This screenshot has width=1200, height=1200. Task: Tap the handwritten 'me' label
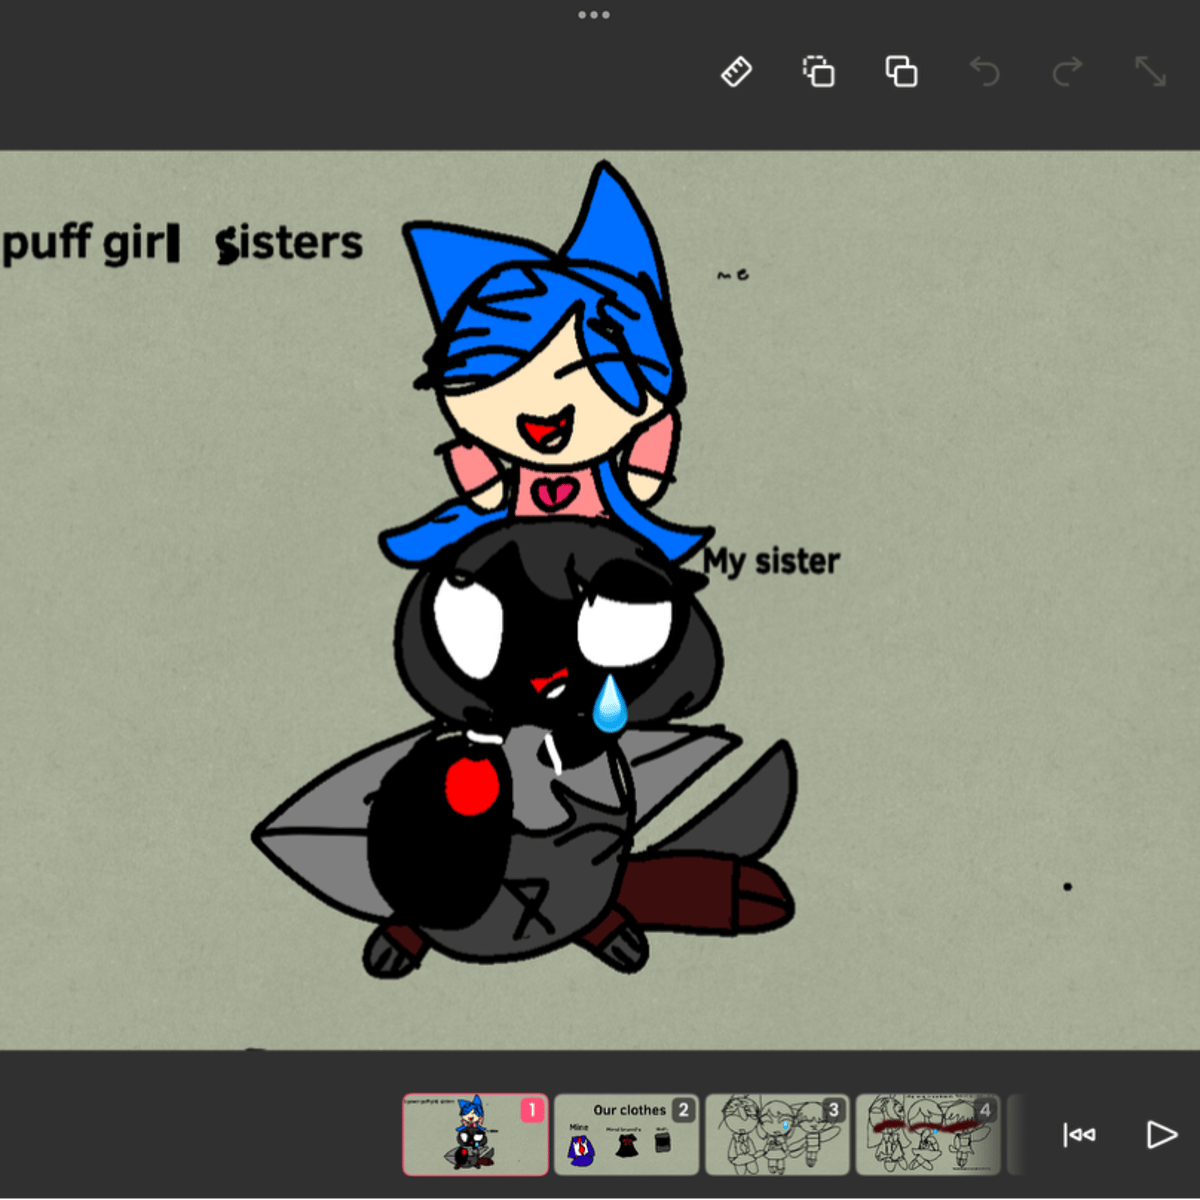click(732, 274)
